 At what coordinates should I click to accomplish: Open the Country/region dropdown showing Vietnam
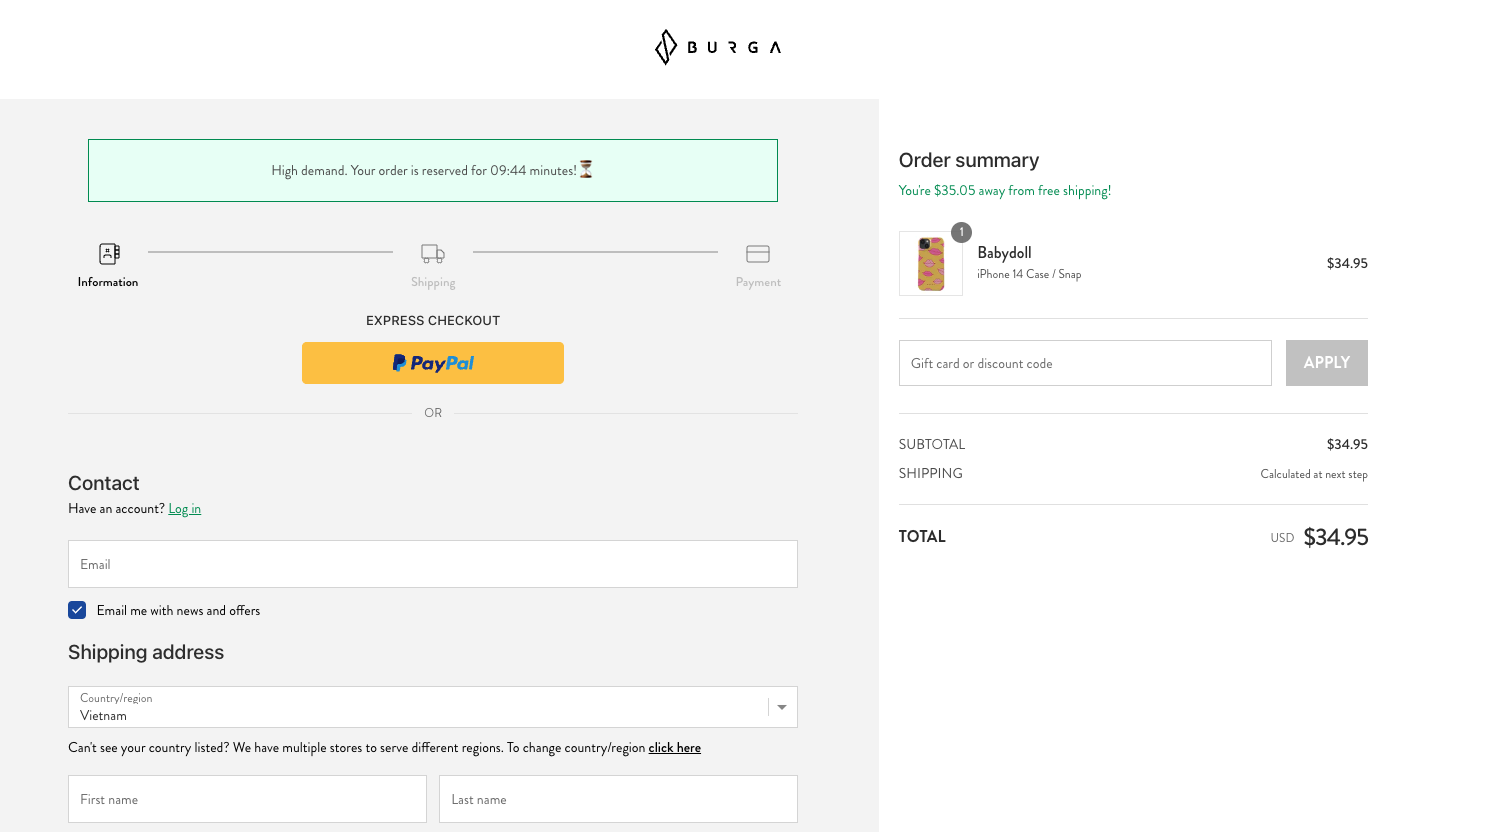coord(433,707)
